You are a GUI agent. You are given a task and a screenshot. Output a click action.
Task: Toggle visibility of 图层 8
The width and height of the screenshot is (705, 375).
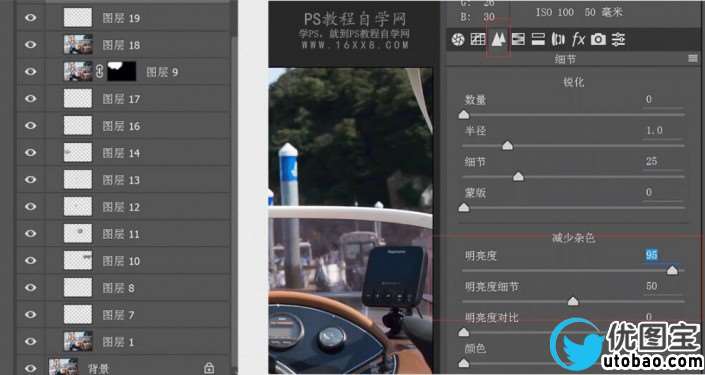30,287
